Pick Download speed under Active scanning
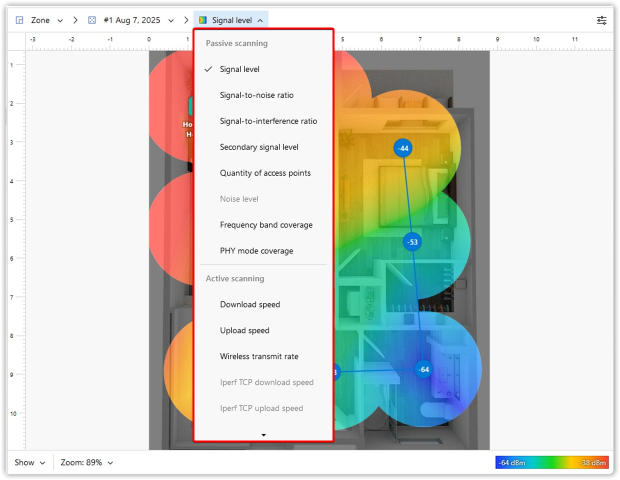The height and width of the screenshot is (480, 620). 250,304
